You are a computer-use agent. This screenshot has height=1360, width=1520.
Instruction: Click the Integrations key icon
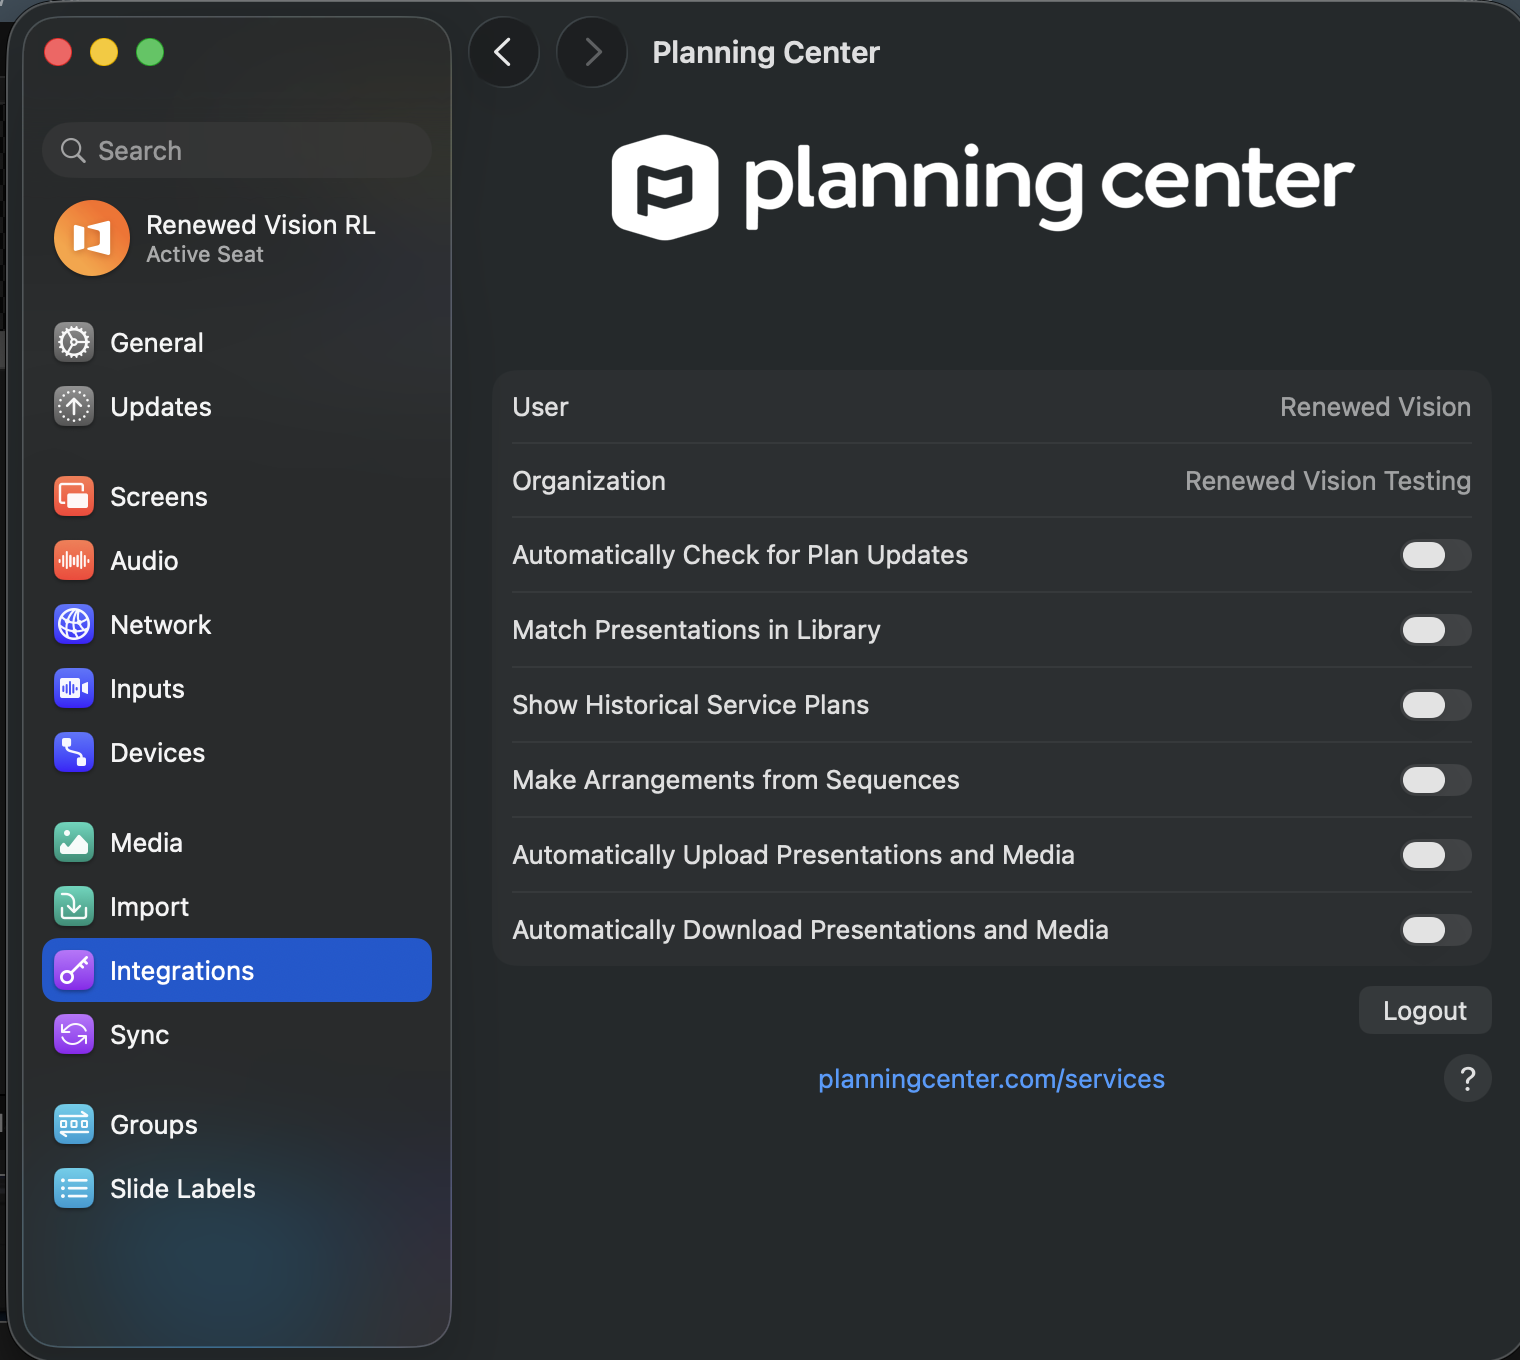[x=74, y=971]
